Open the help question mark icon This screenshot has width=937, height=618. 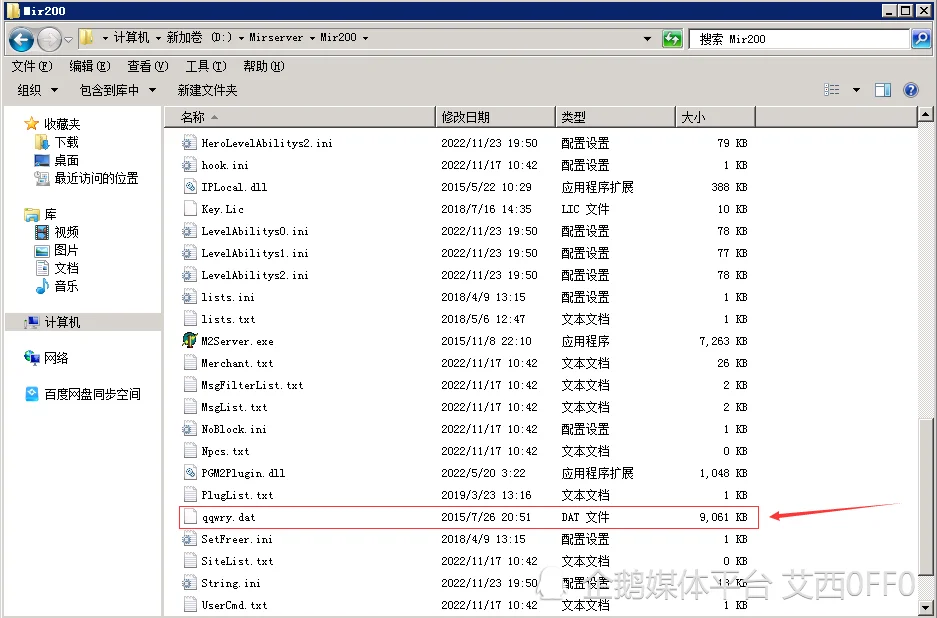tap(910, 90)
